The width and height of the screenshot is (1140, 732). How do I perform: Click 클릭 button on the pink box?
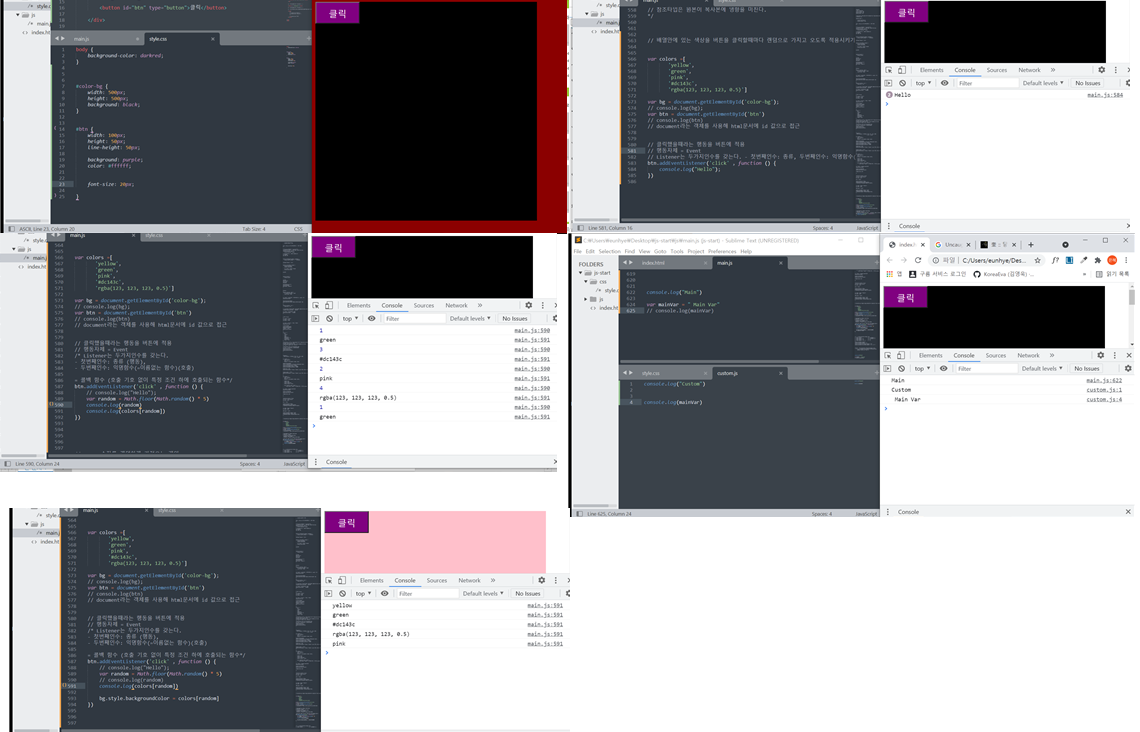point(347,523)
